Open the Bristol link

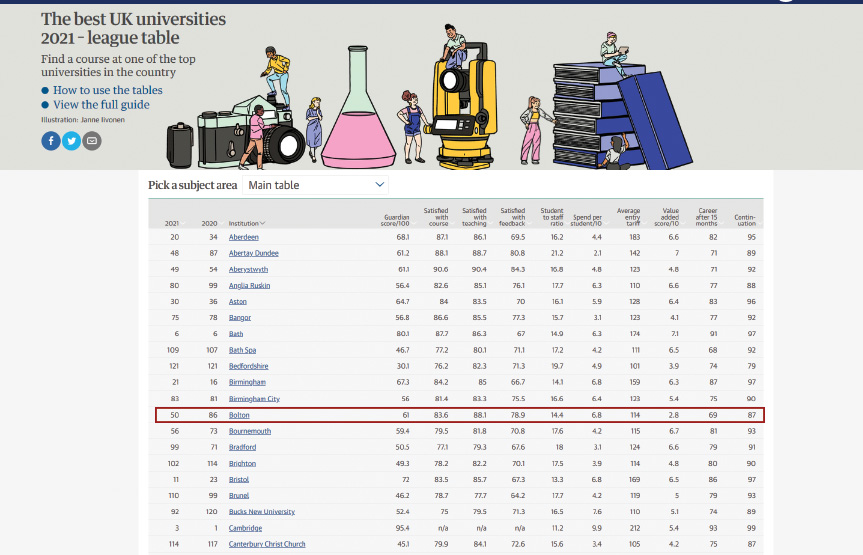(239, 480)
